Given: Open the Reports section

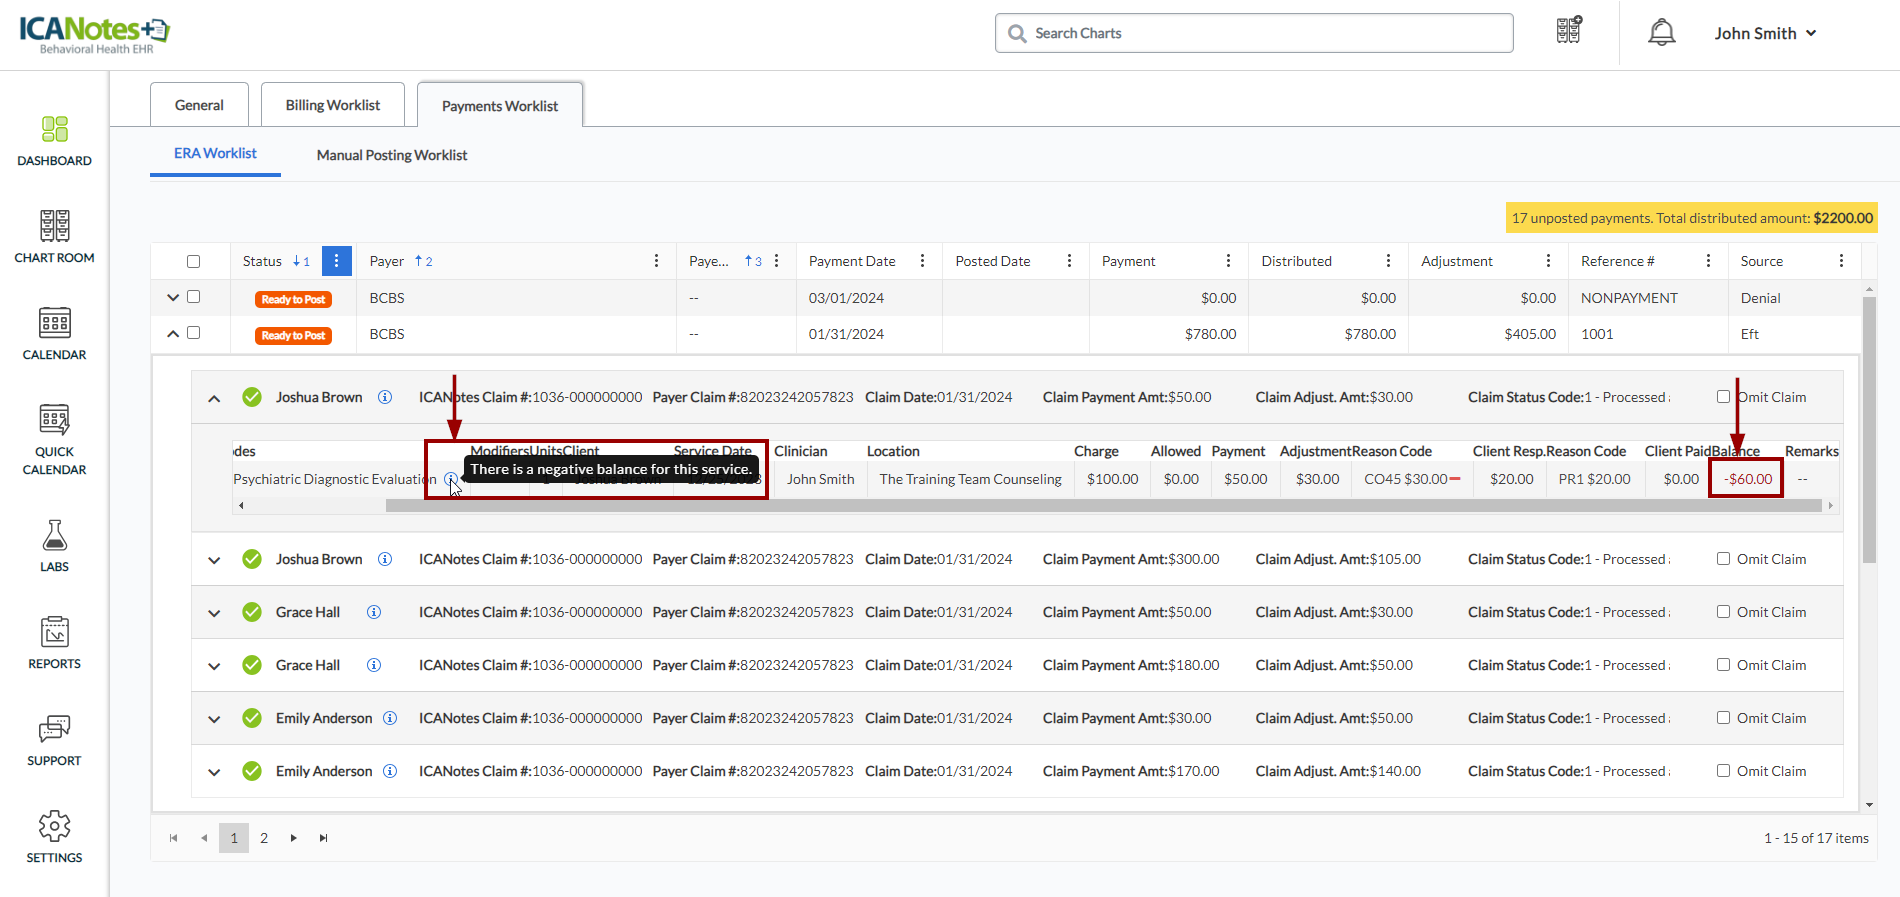Looking at the screenshot, I should point(54,642).
